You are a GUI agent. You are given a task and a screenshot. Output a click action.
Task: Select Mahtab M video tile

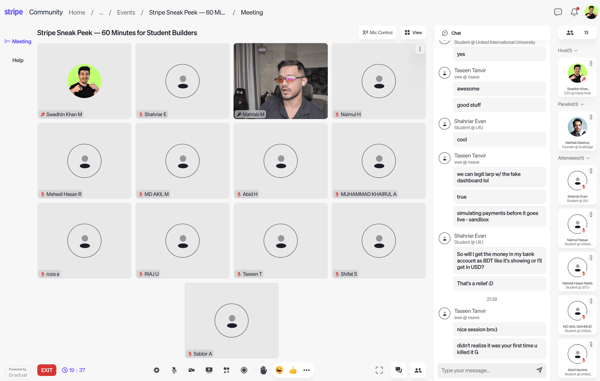coord(281,81)
